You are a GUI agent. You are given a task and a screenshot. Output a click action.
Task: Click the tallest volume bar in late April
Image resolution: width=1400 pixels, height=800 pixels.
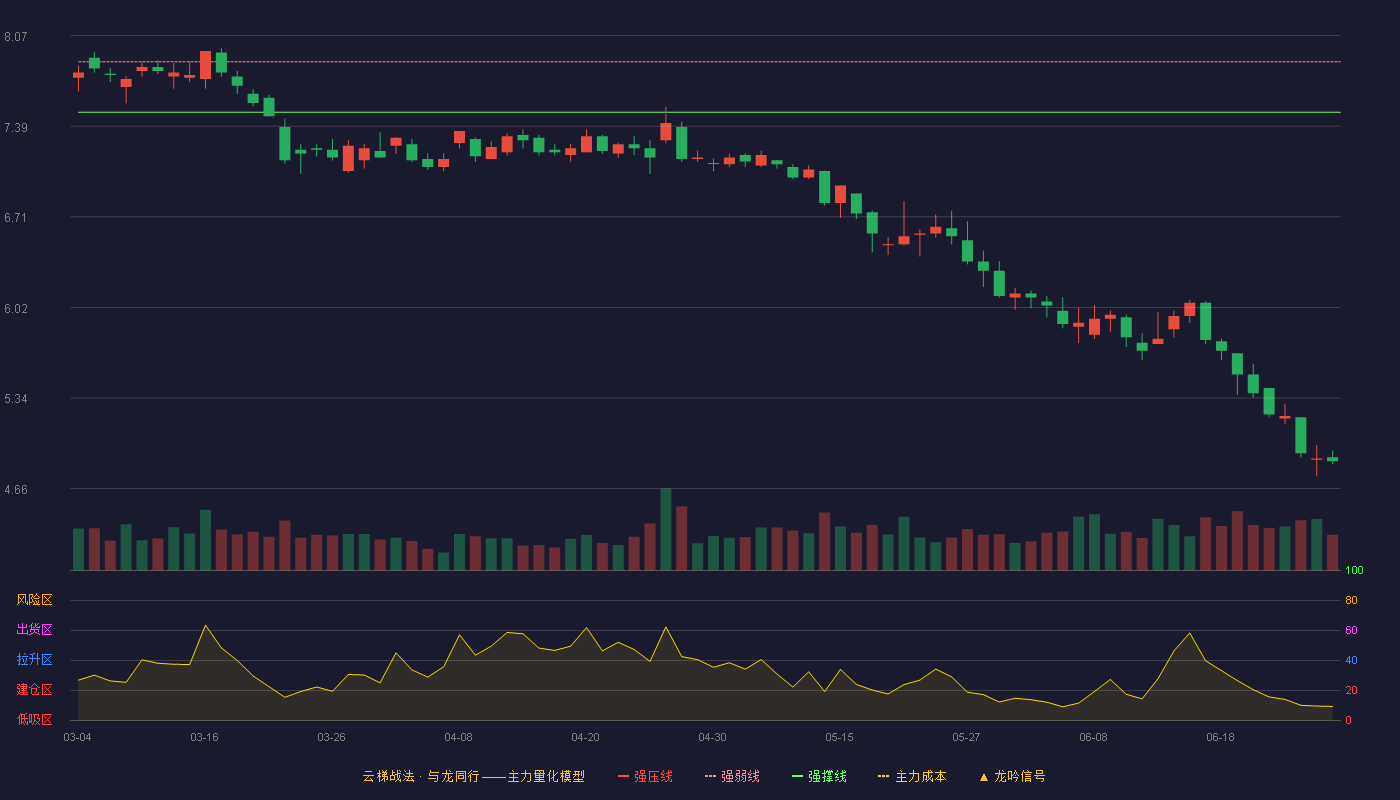pos(666,529)
